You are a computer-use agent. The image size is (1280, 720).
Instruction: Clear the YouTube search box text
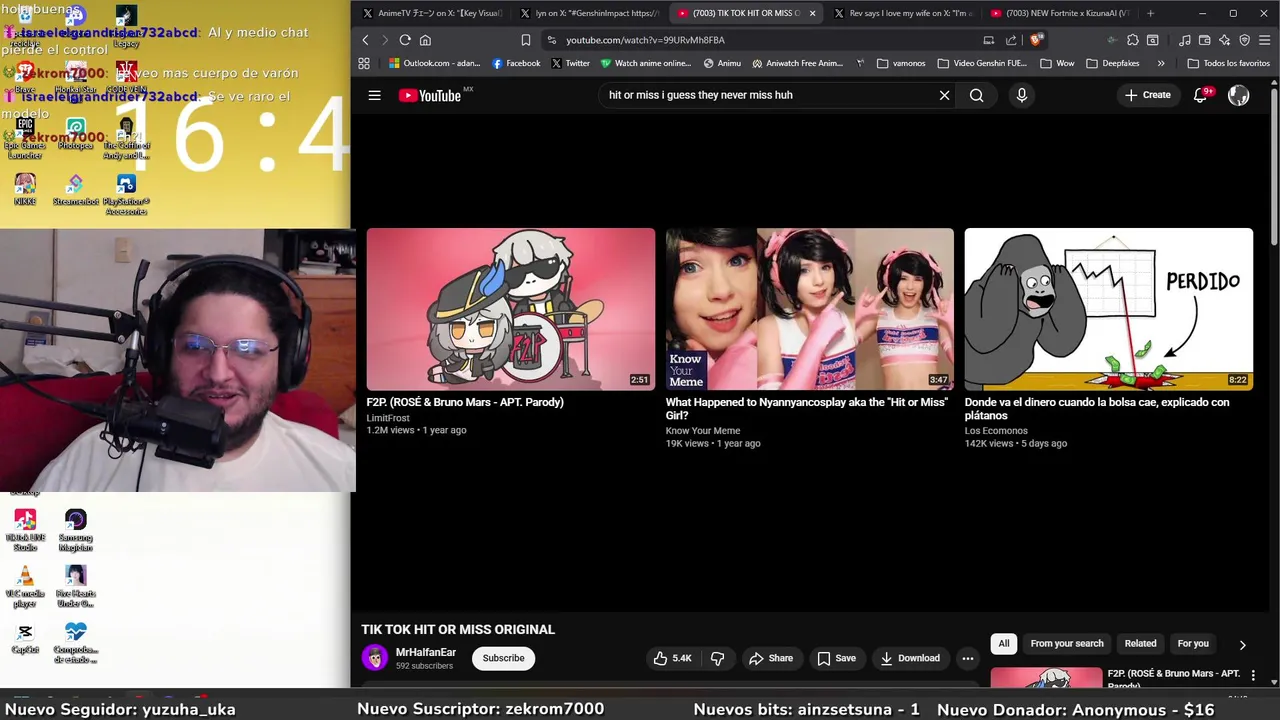coord(944,95)
